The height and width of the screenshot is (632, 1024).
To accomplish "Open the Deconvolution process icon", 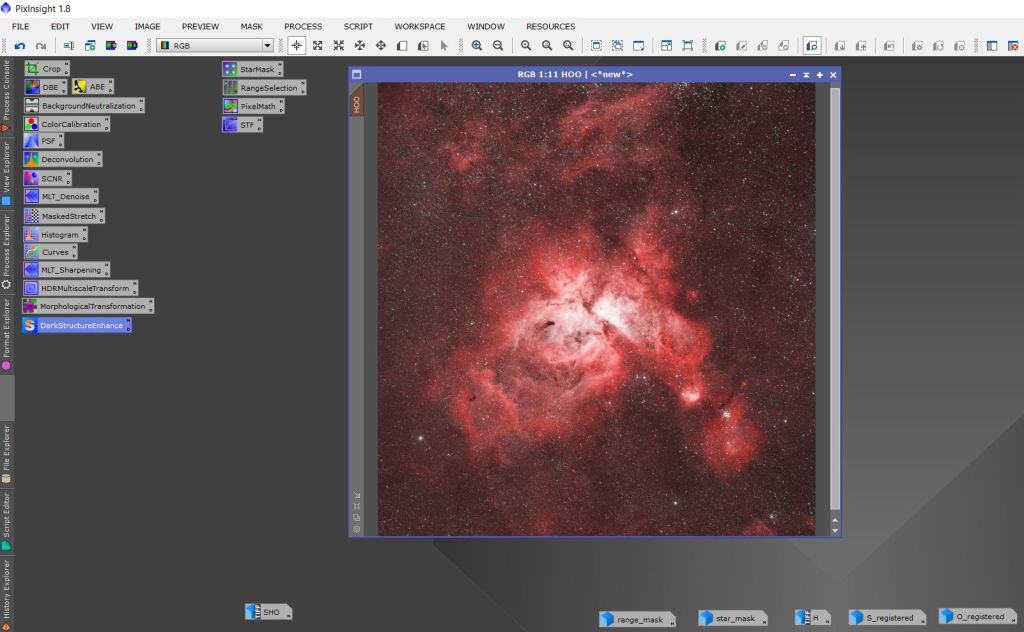I will point(66,159).
